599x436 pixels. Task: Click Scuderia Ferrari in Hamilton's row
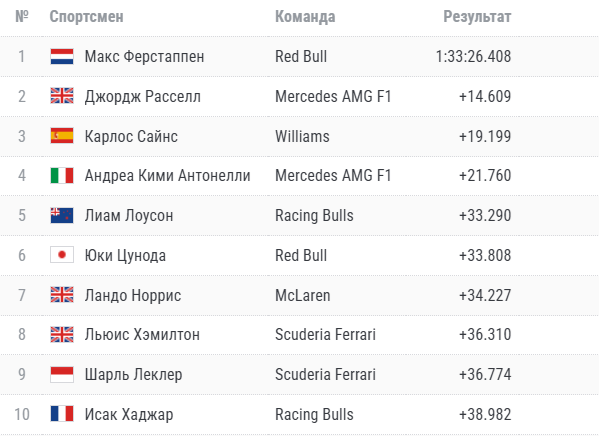click(x=325, y=335)
